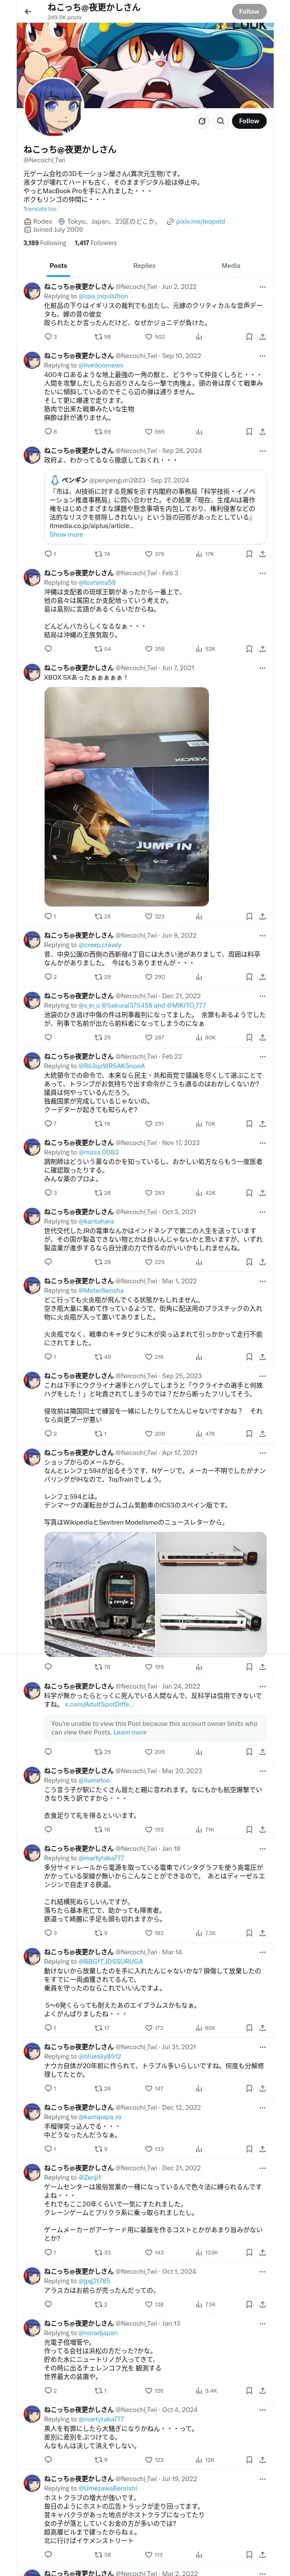Image resolution: width=290 pixels, height=2576 pixels.
Task: Bookmark the XBOX SX post
Action: (x=248, y=916)
